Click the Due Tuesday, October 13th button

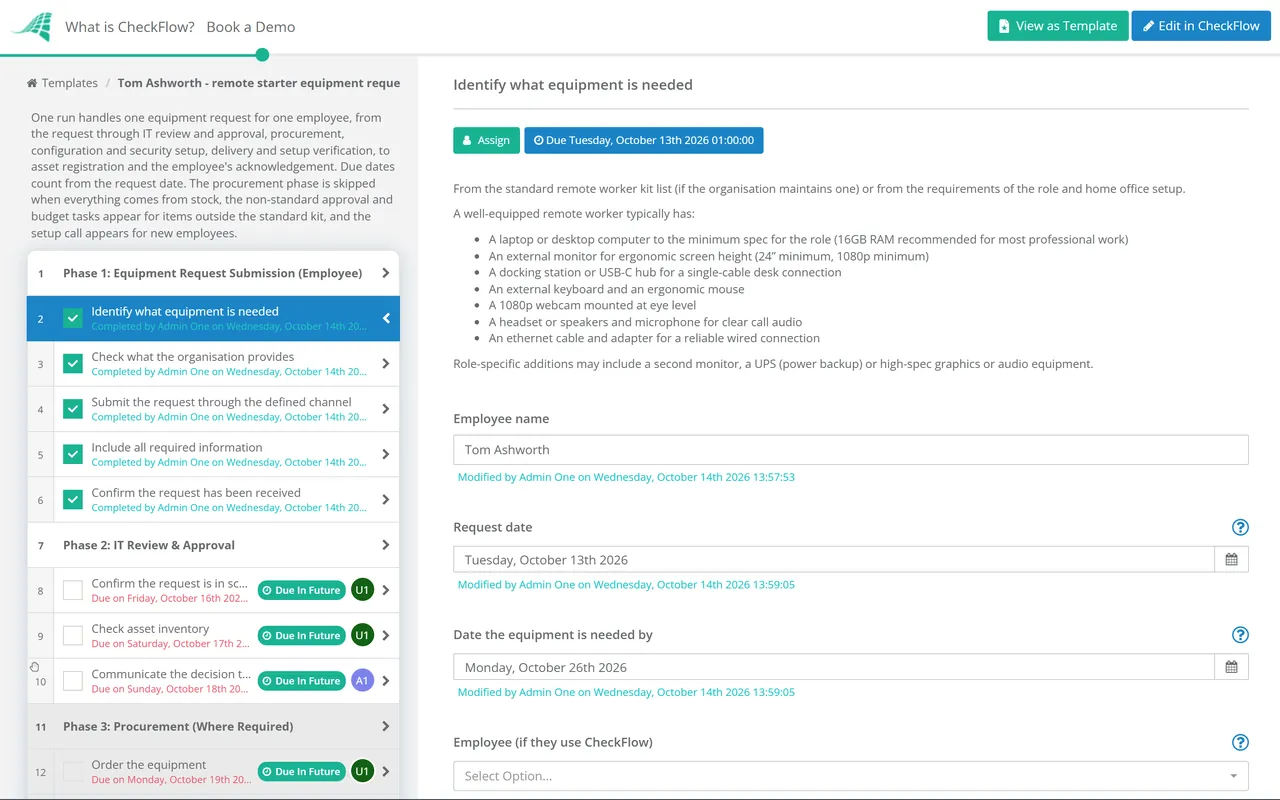coord(644,140)
